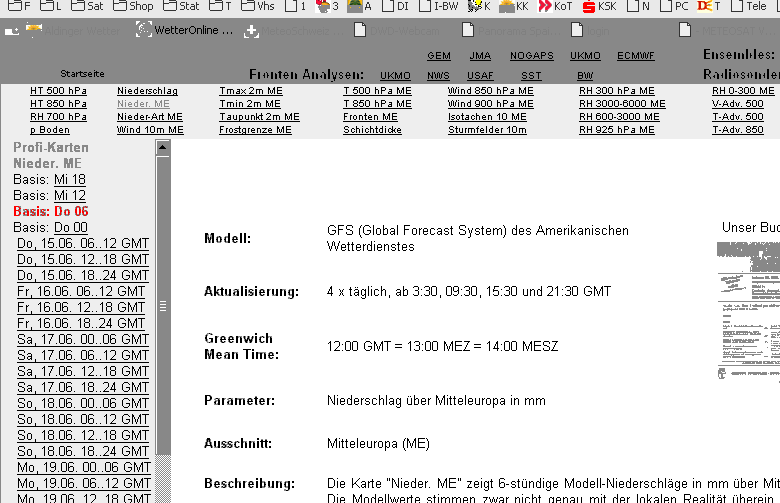
Task: Click the sidebar scrollbar up arrow
Action: 163,148
